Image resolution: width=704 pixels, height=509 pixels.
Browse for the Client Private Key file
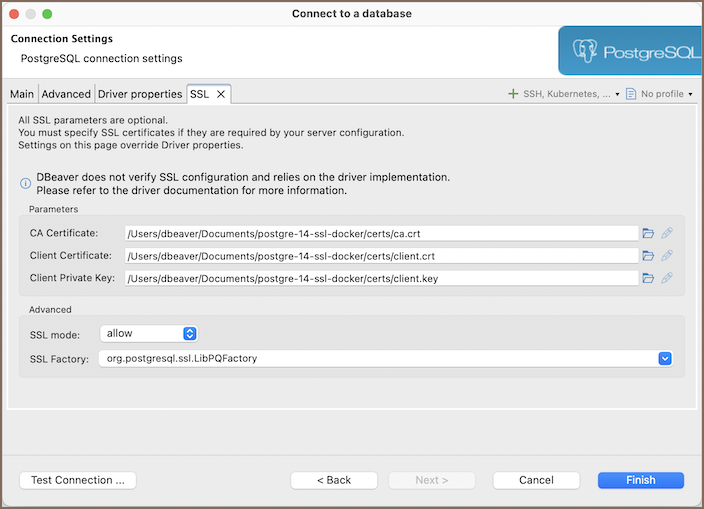(x=648, y=278)
